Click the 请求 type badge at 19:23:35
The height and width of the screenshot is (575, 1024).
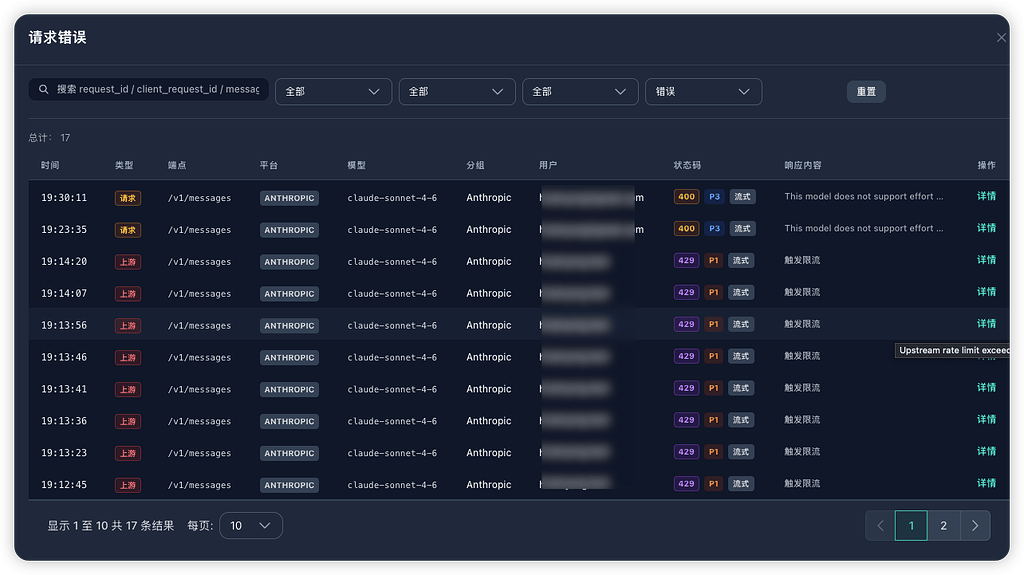[x=128, y=230]
